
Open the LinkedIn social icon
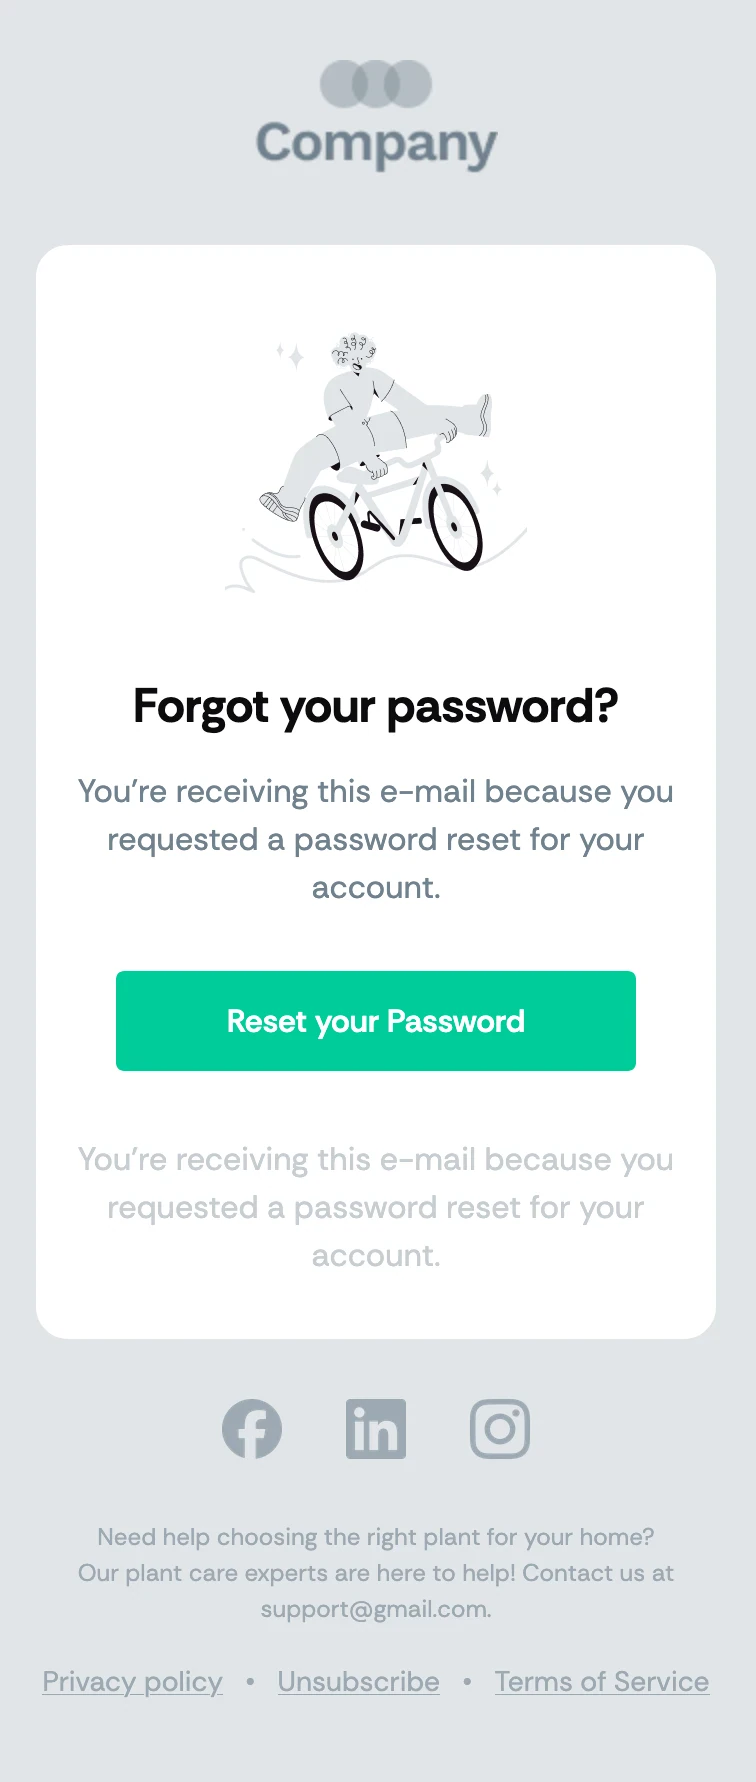tap(376, 1428)
